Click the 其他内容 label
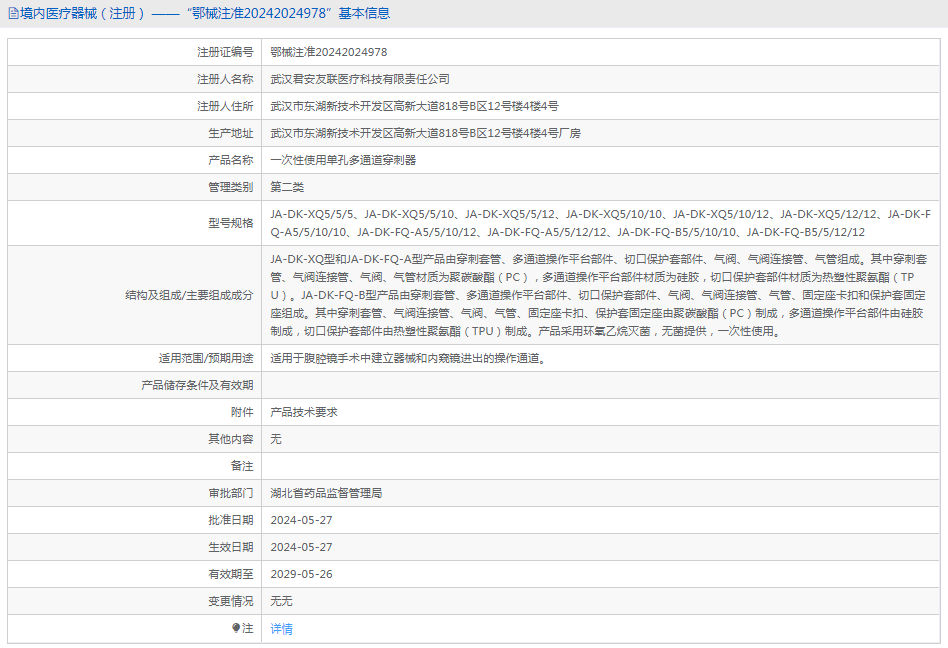Screen dimensions: 948x648 click(x=230, y=439)
